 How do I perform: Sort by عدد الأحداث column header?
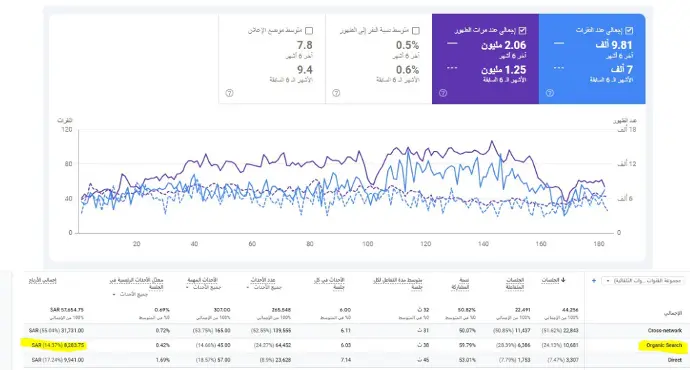(263, 280)
